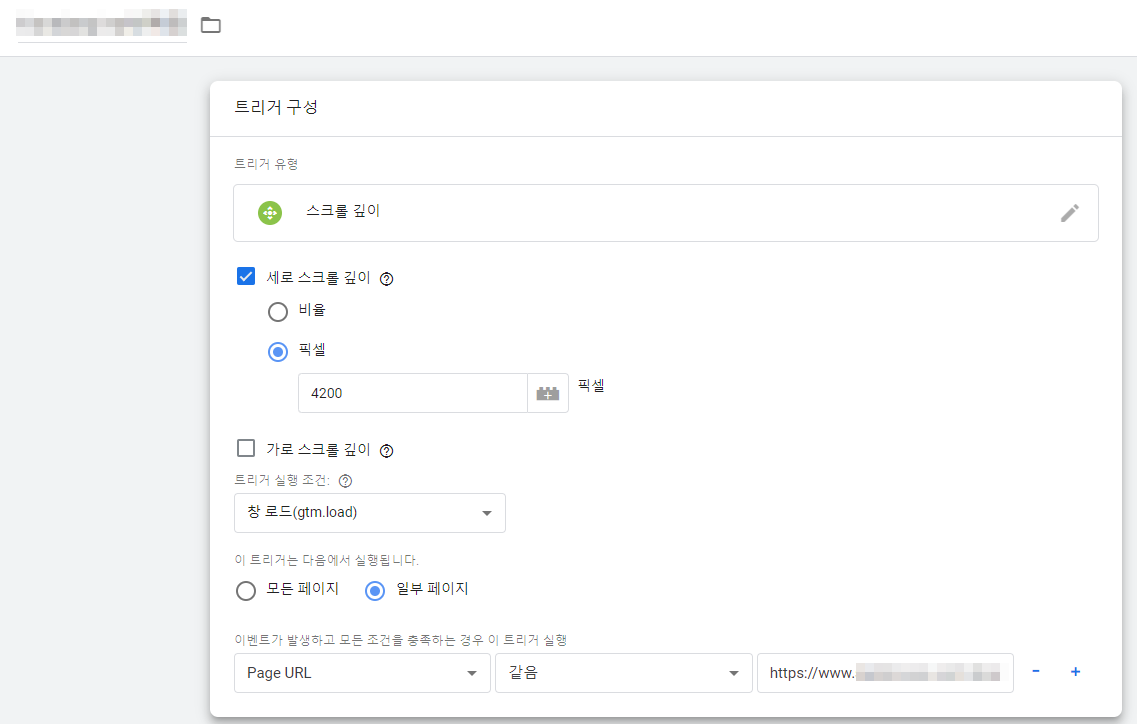
Task: Click the minus button to remove the condition
Action: (1036, 672)
